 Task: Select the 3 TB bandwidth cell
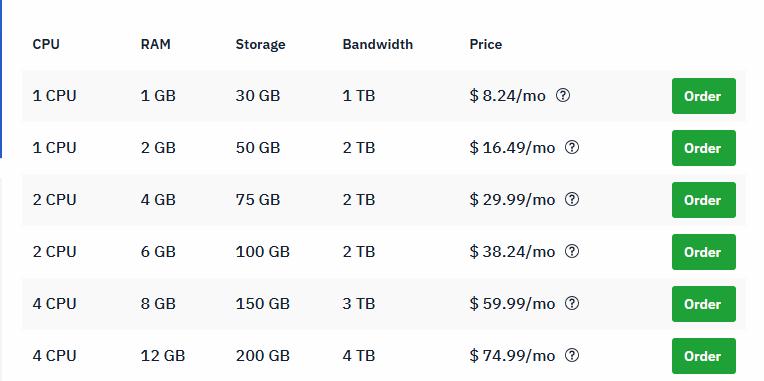[x=359, y=304]
